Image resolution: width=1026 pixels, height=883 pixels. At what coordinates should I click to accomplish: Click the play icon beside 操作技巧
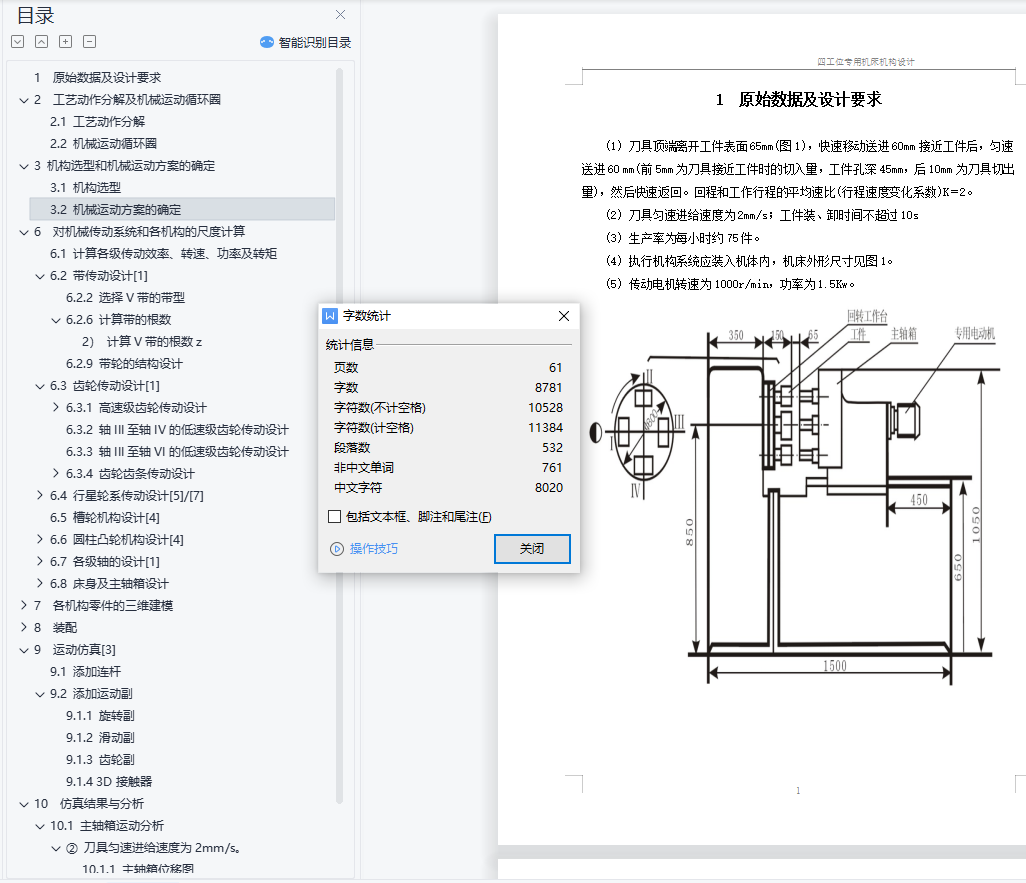point(336,549)
